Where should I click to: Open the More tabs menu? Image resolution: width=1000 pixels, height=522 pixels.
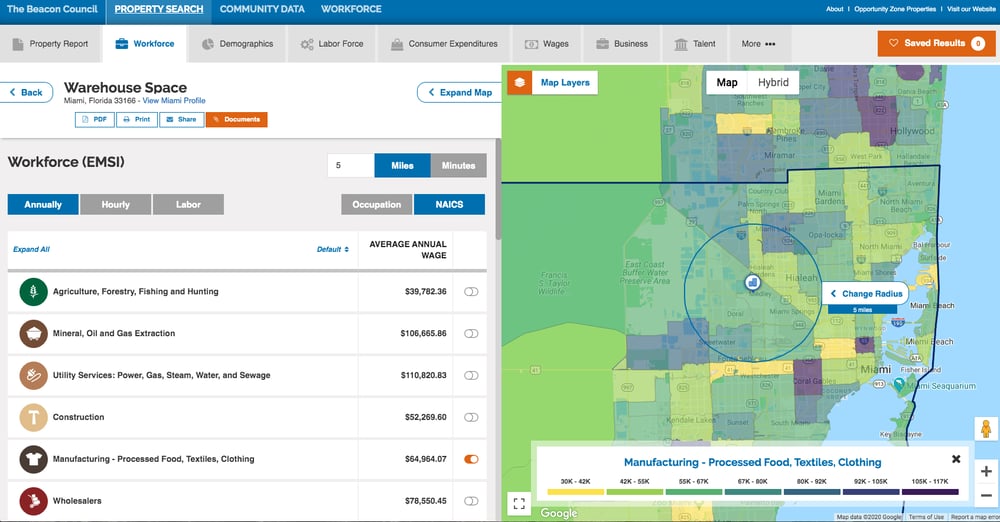[x=758, y=43]
